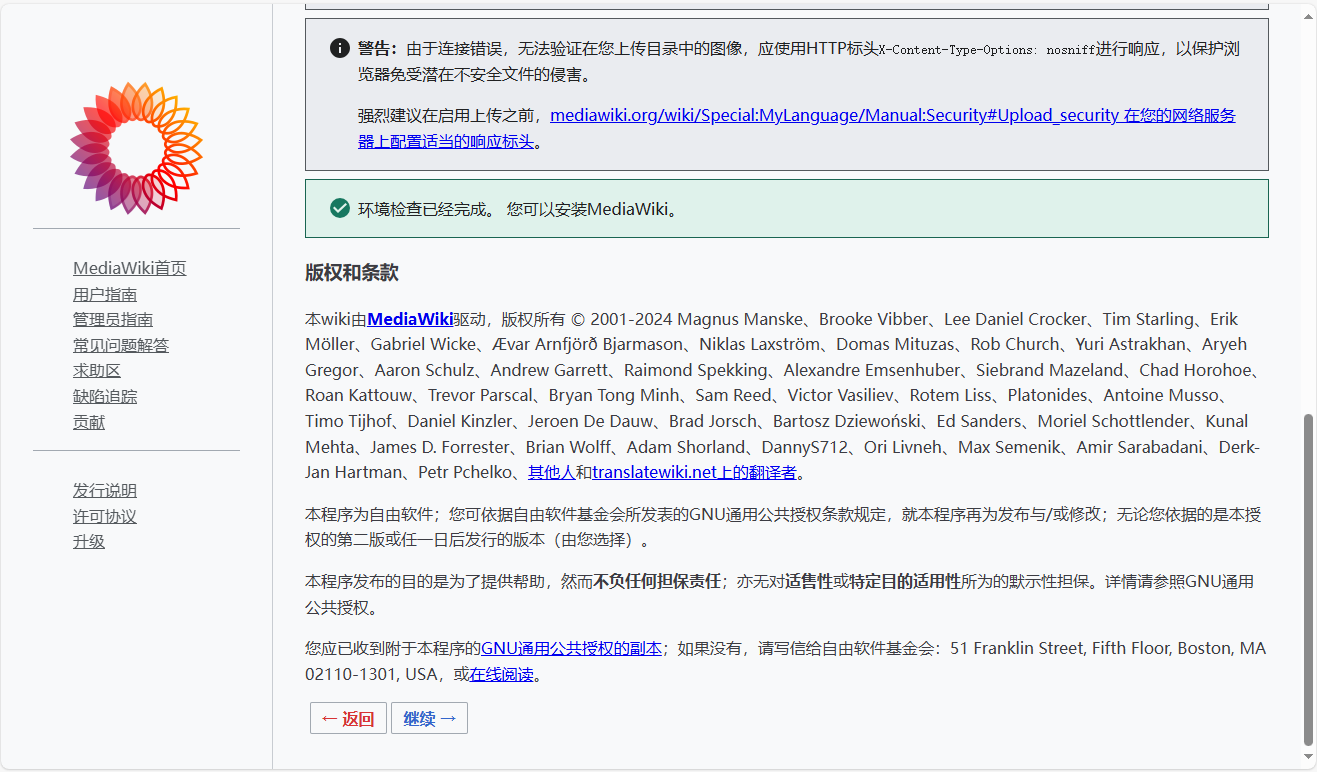Click the 继续 → button

pos(429,718)
